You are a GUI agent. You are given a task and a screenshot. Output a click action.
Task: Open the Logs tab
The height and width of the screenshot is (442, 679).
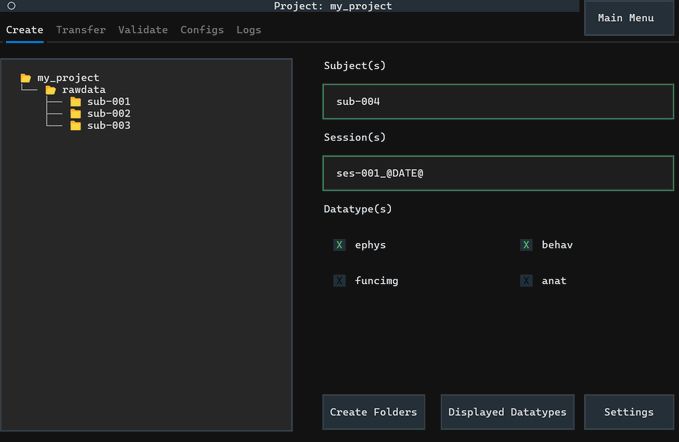click(249, 30)
